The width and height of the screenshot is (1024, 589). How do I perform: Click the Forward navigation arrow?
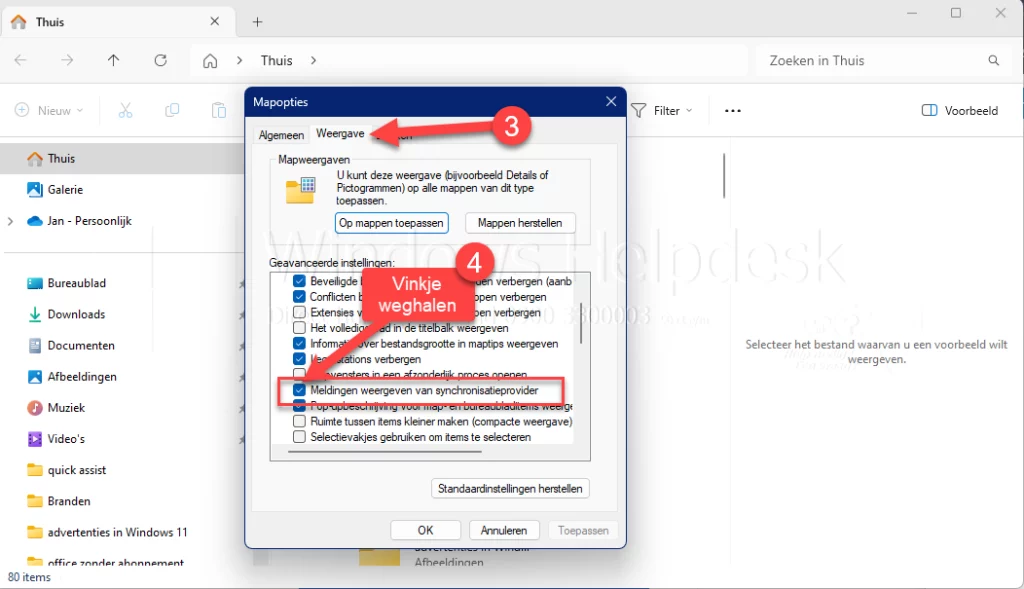coord(67,60)
